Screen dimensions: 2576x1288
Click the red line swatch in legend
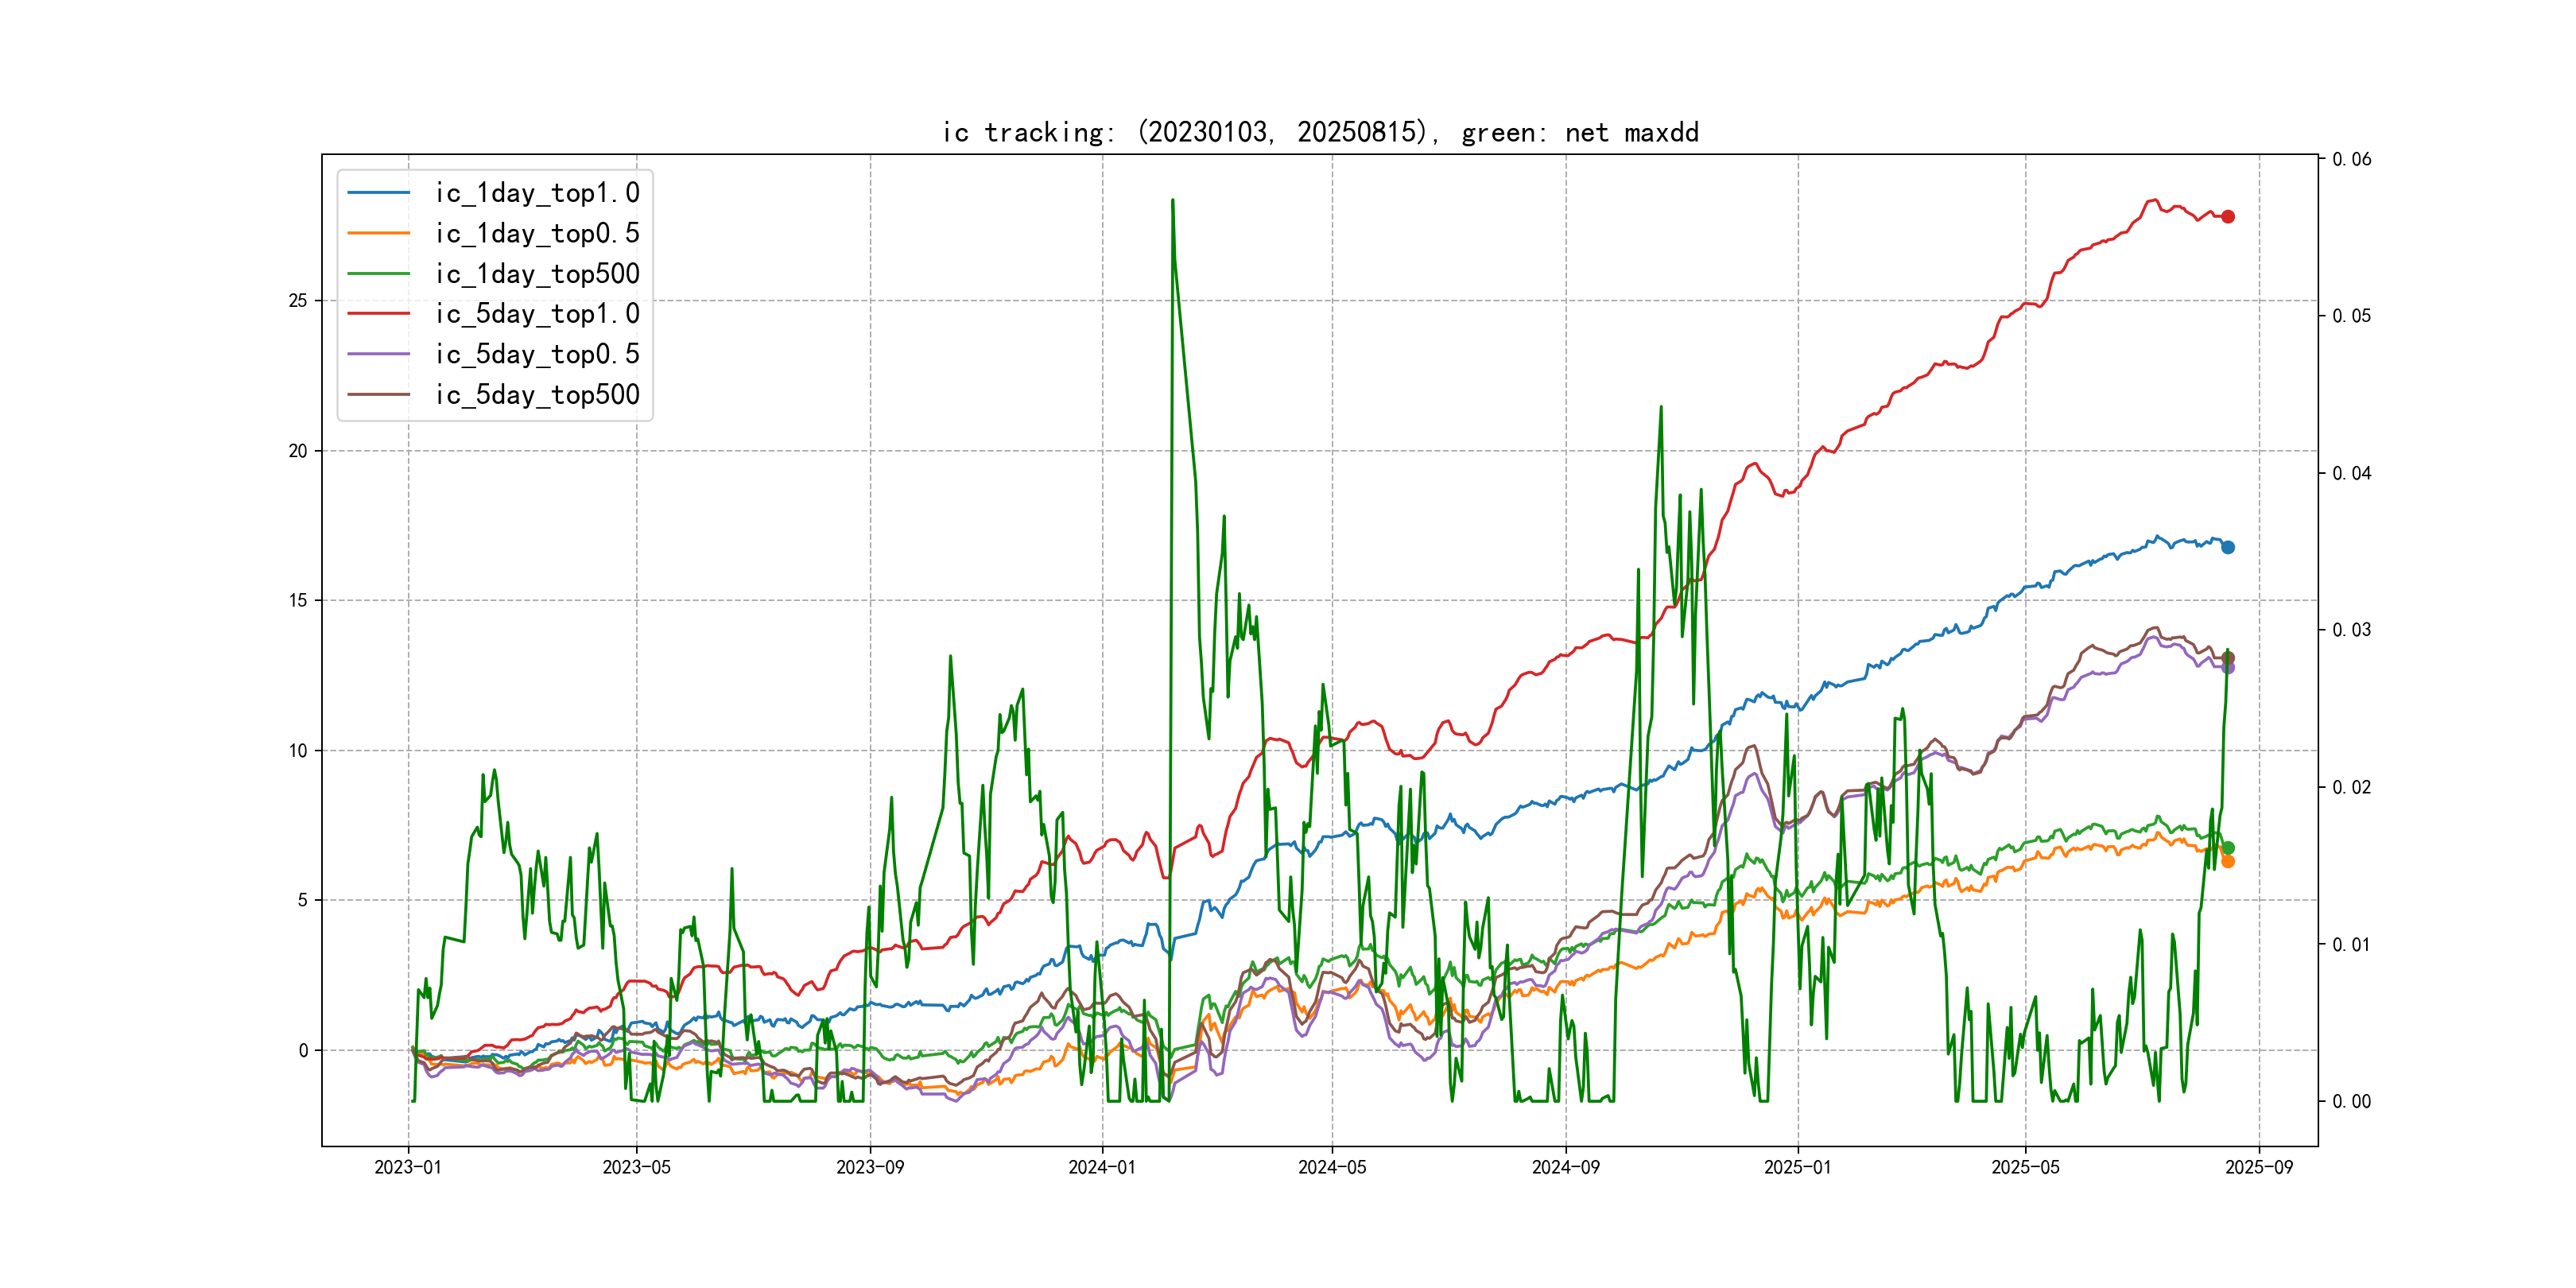[378, 314]
